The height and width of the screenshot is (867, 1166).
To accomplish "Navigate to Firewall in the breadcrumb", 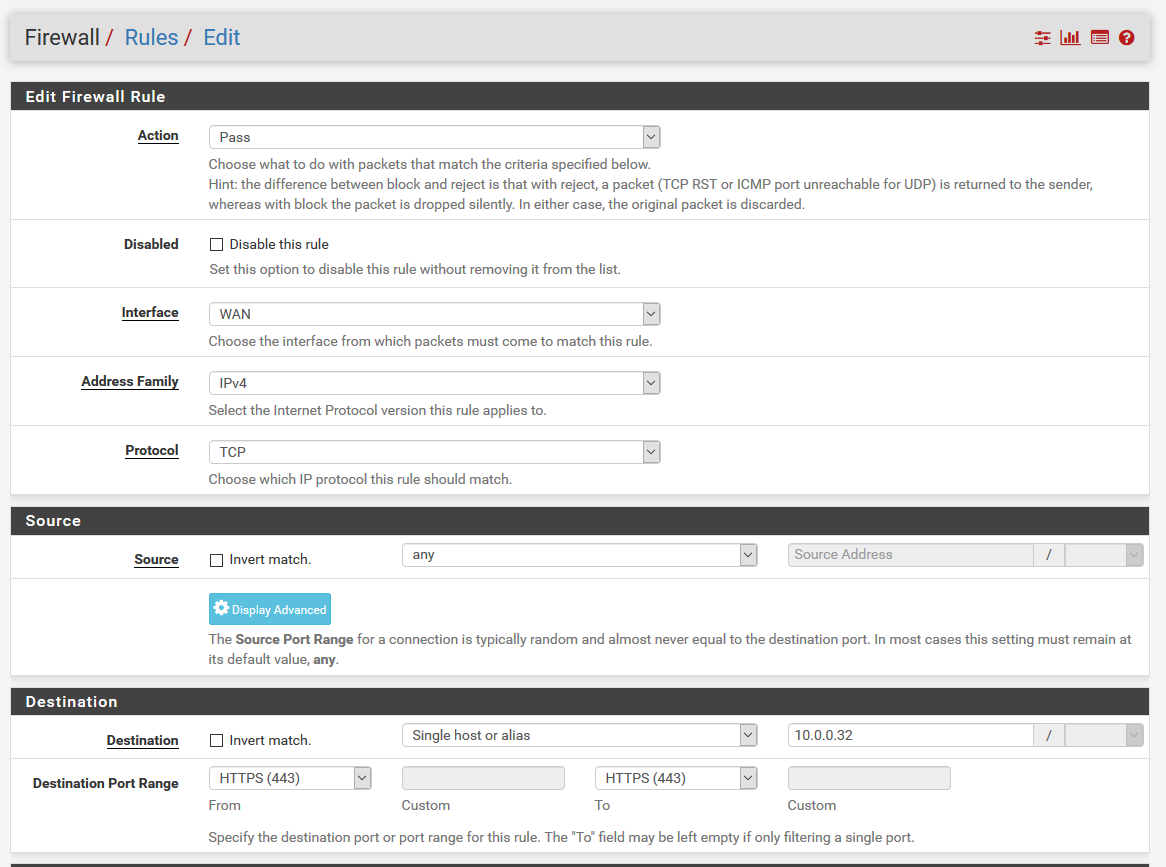I will click(x=62, y=37).
